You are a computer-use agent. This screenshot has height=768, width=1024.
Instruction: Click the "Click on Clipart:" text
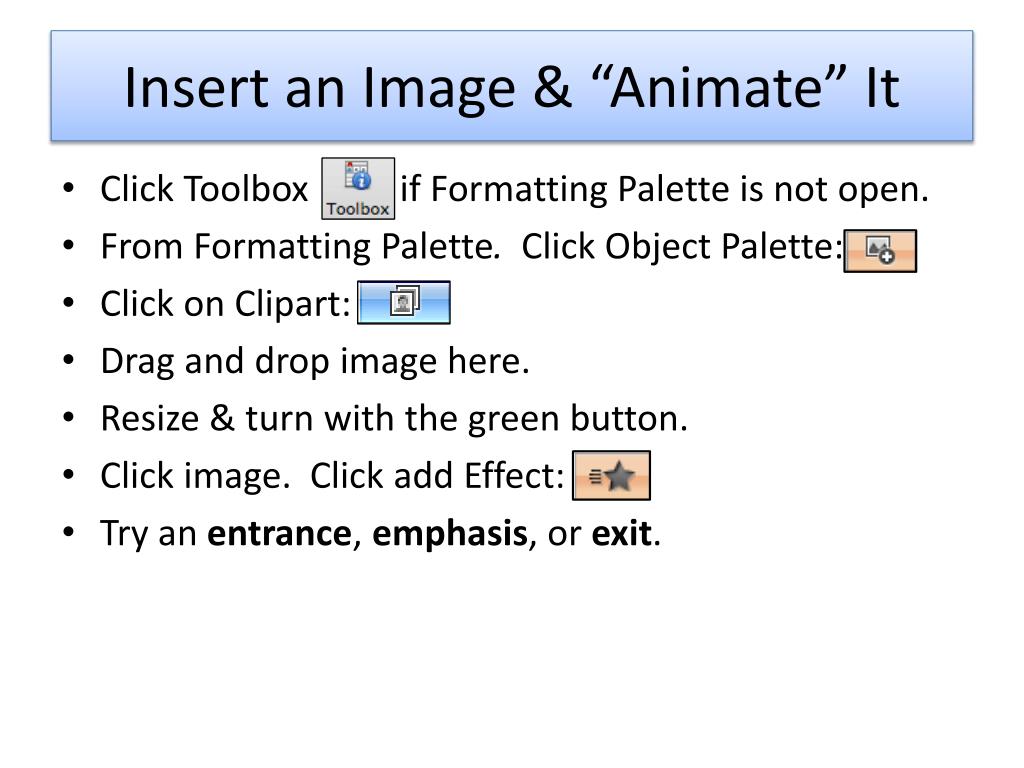(226, 304)
